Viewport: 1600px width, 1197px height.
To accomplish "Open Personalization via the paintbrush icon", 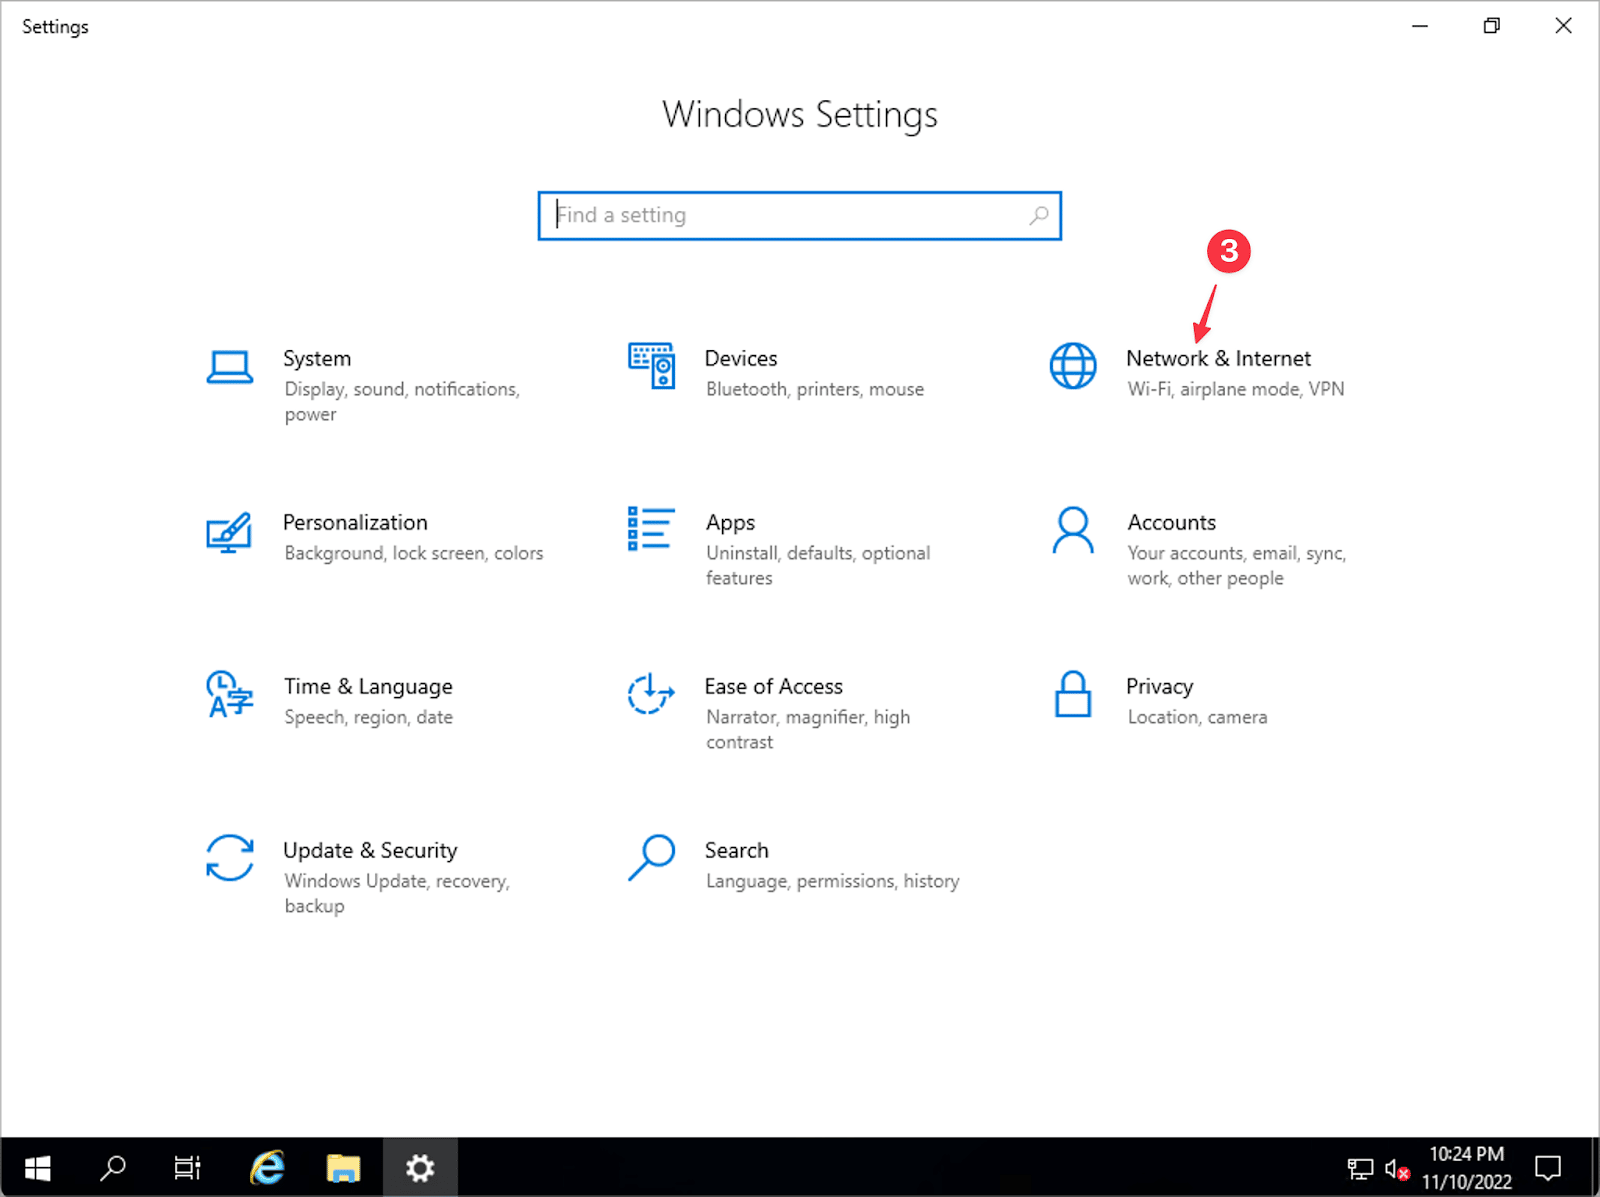I will point(228,533).
